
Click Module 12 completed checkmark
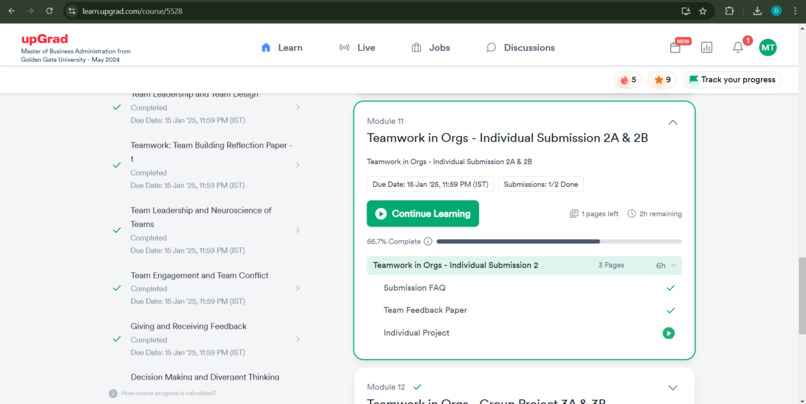click(417, 387)
